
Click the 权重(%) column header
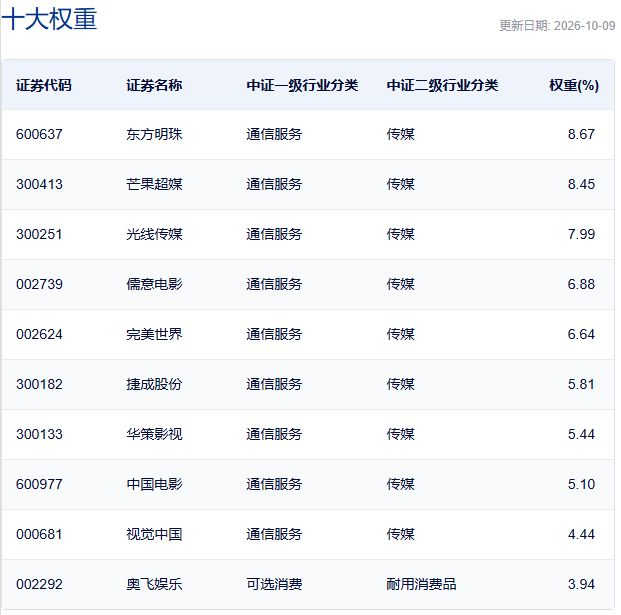click(x=574, y=85)
